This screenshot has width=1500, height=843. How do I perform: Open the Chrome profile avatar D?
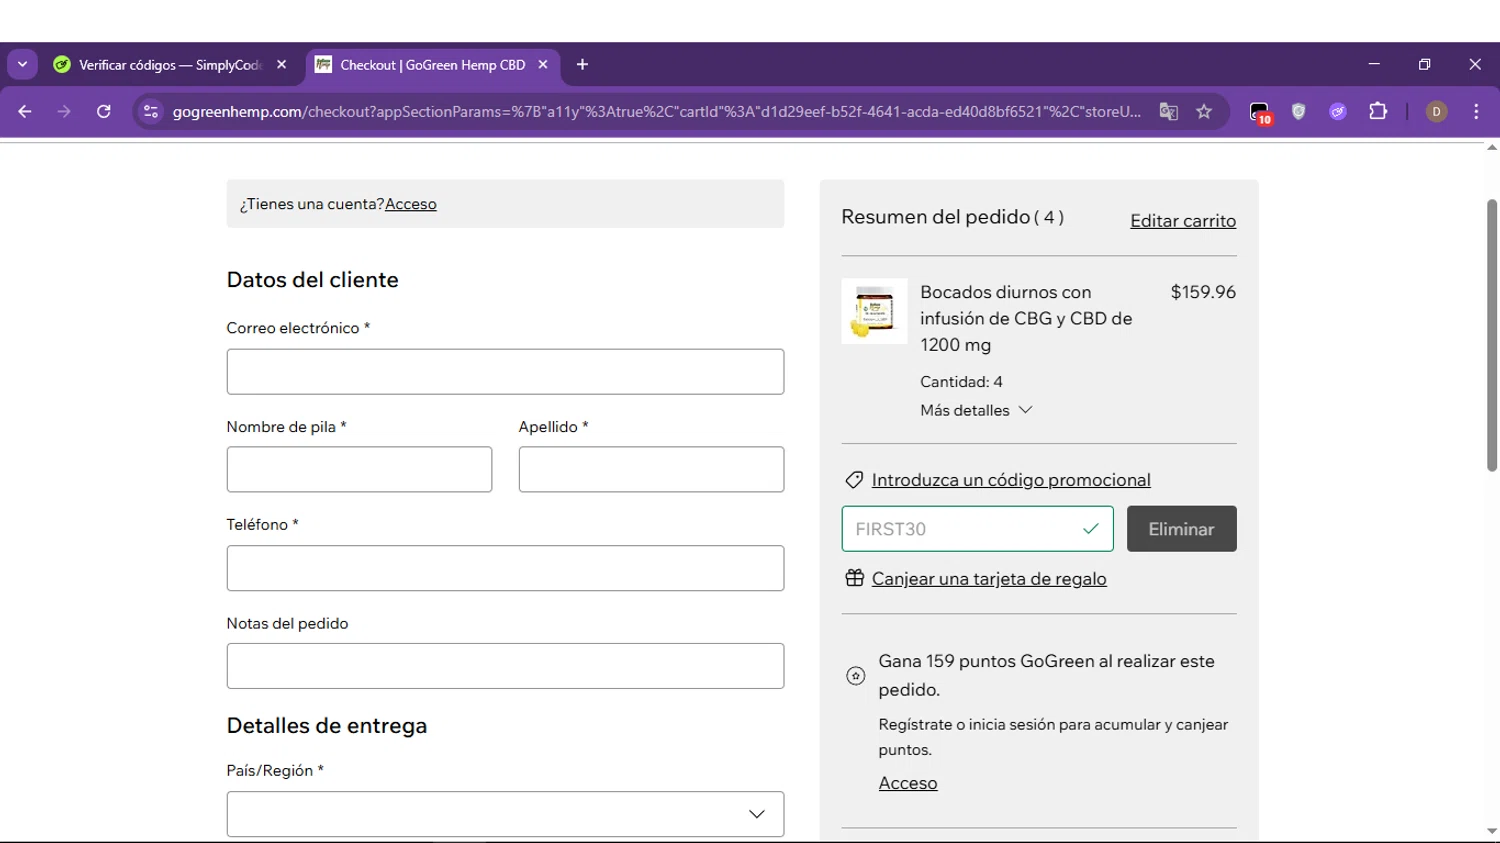click(1436, 111)
